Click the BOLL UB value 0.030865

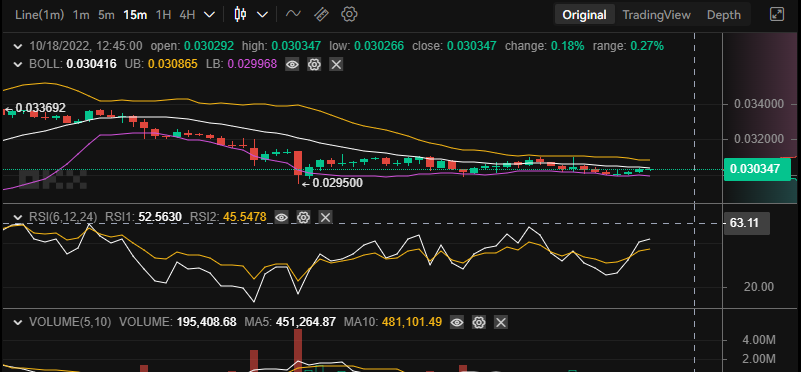172,64
